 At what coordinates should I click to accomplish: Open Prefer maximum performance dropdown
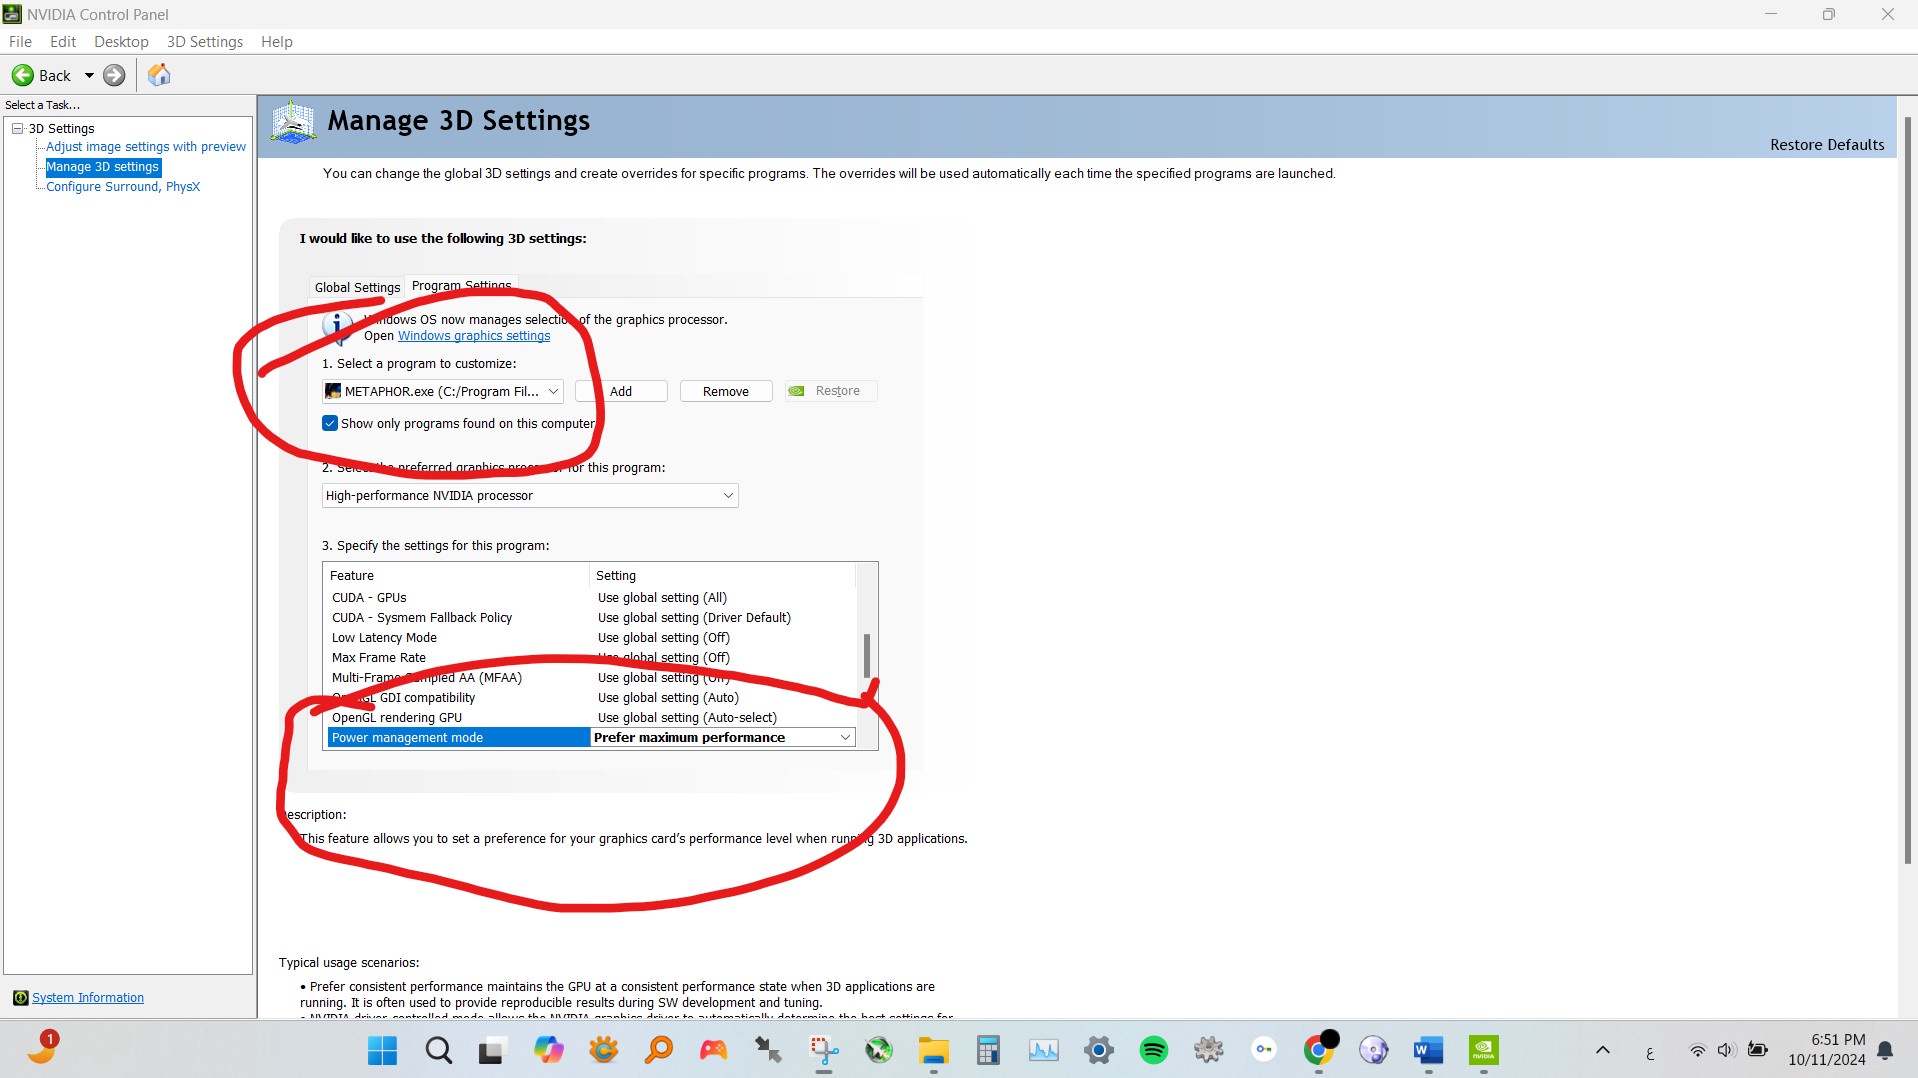click(723, 738)
